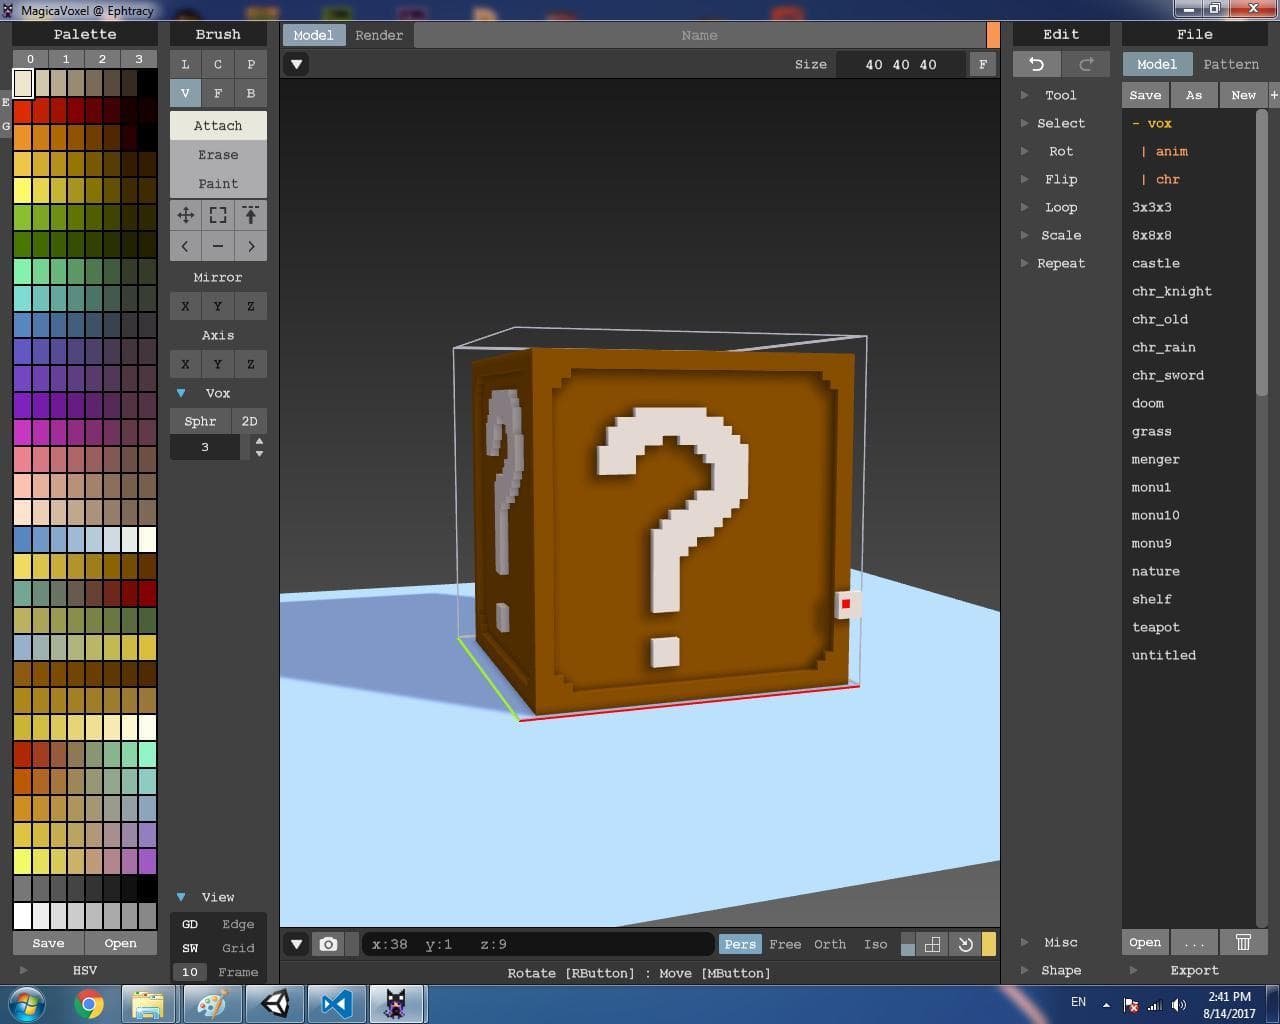The image size is (1280, 1024).
Task: Click the right chevron brush button
Action: coord(251,246)
